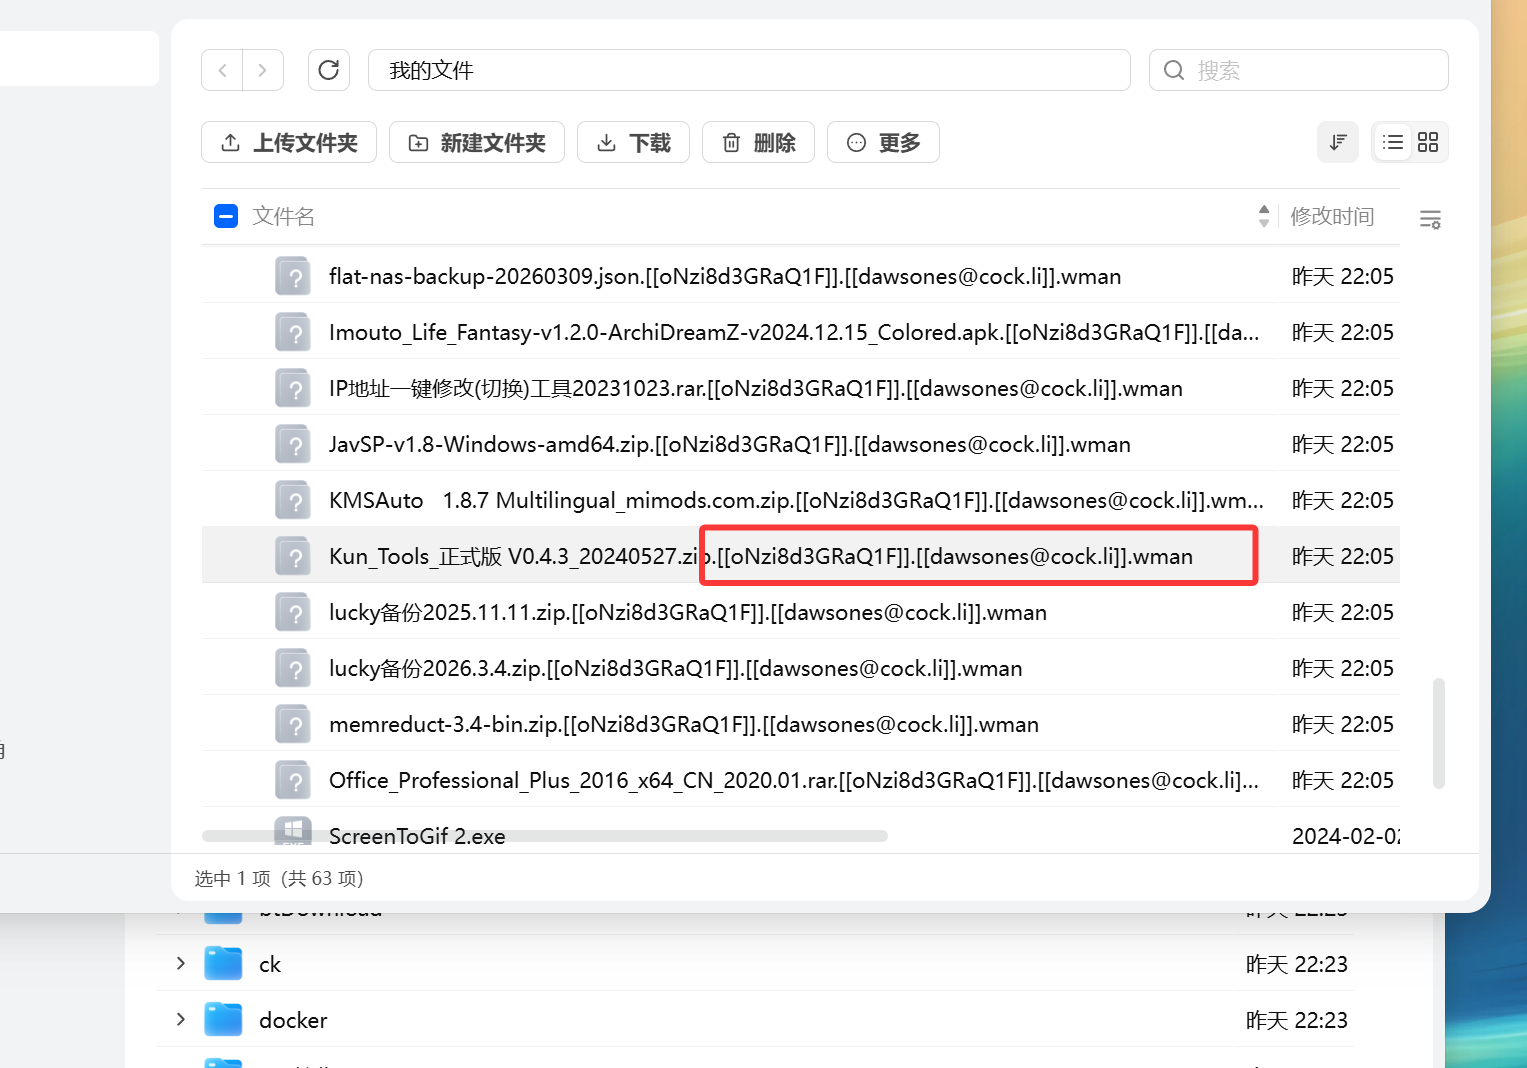Select the flat-nas-backup-20260309.json file name
The image size is (1527, 1068).
[725, 276]
